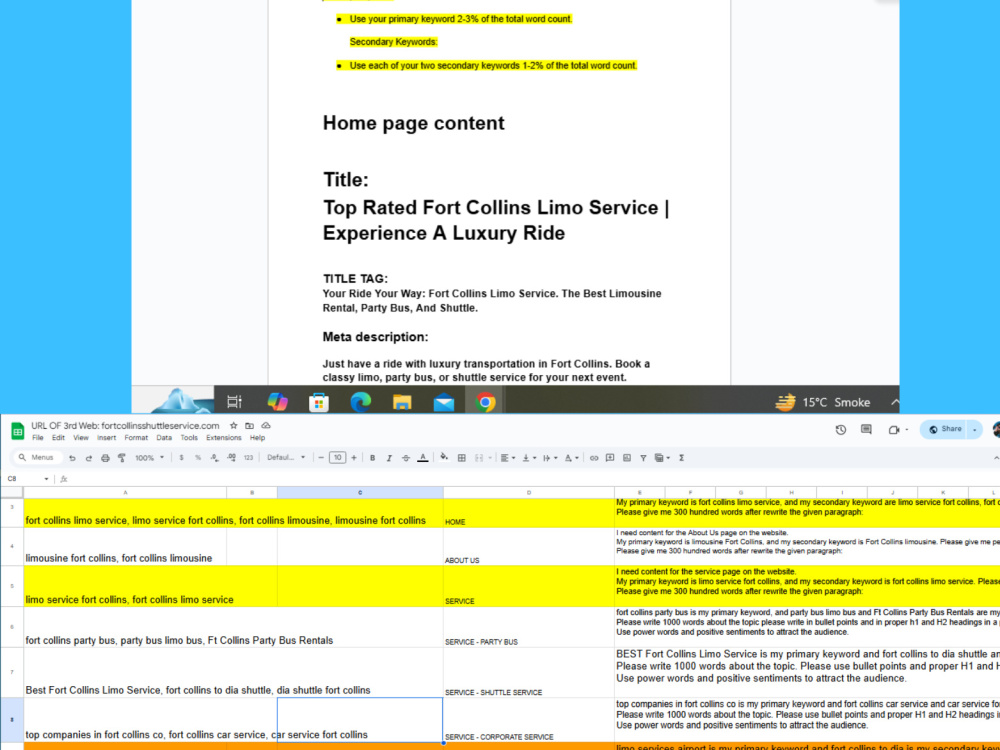
Task: Collapse the toolbar with the chevron
Action: (996, 458)
